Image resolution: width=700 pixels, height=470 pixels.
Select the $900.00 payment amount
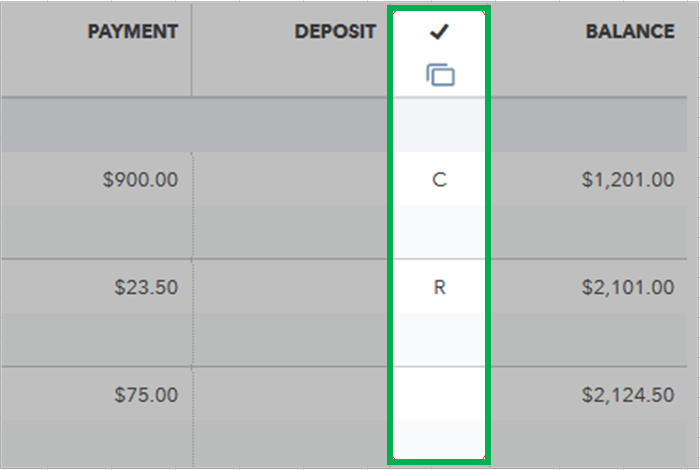(x=140, y=180)
